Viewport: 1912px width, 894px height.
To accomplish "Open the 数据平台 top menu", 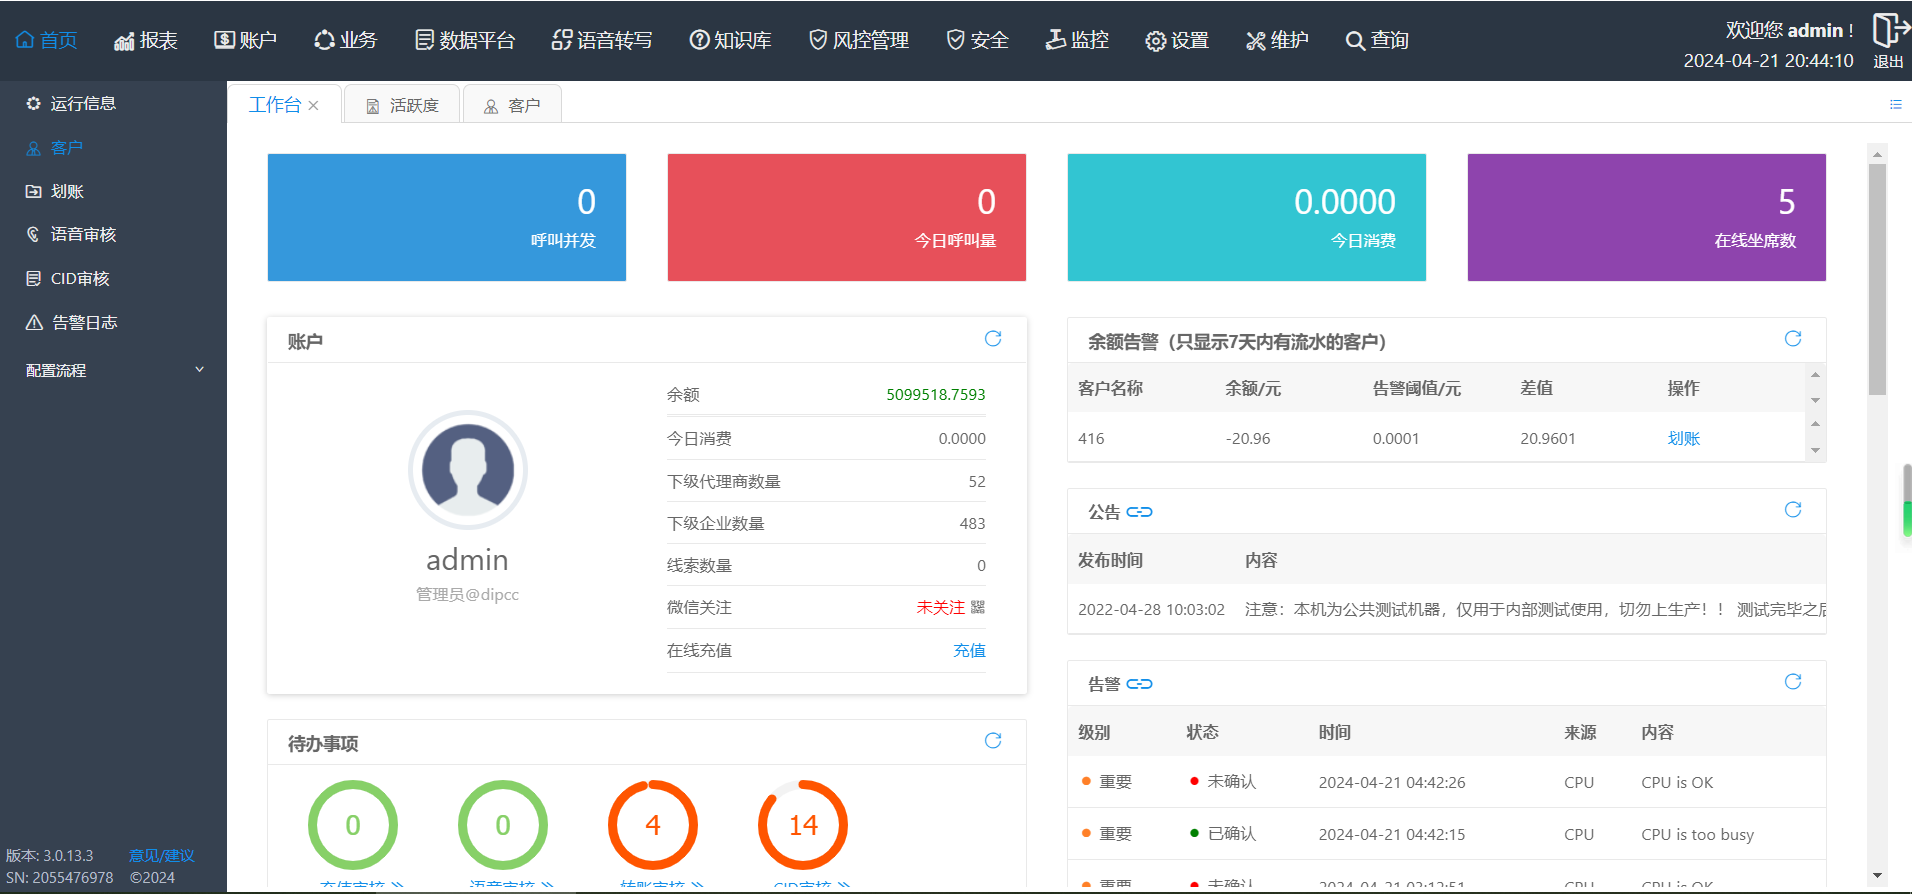I will point(465,40).
